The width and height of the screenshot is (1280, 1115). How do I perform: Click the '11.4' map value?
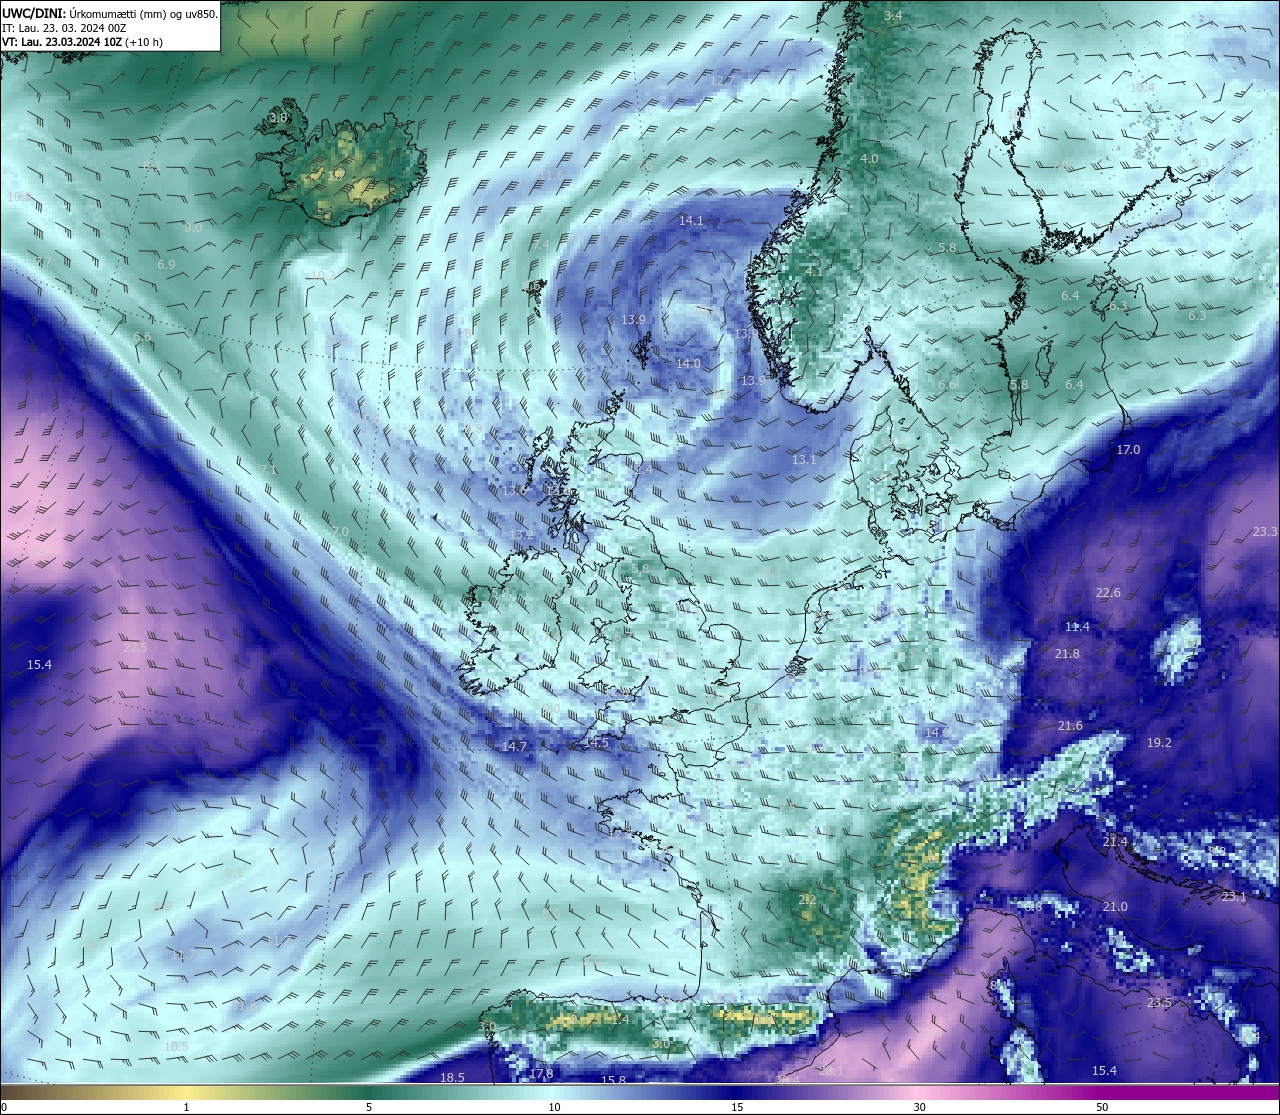pyautogui.click(x=1077, y=626)
